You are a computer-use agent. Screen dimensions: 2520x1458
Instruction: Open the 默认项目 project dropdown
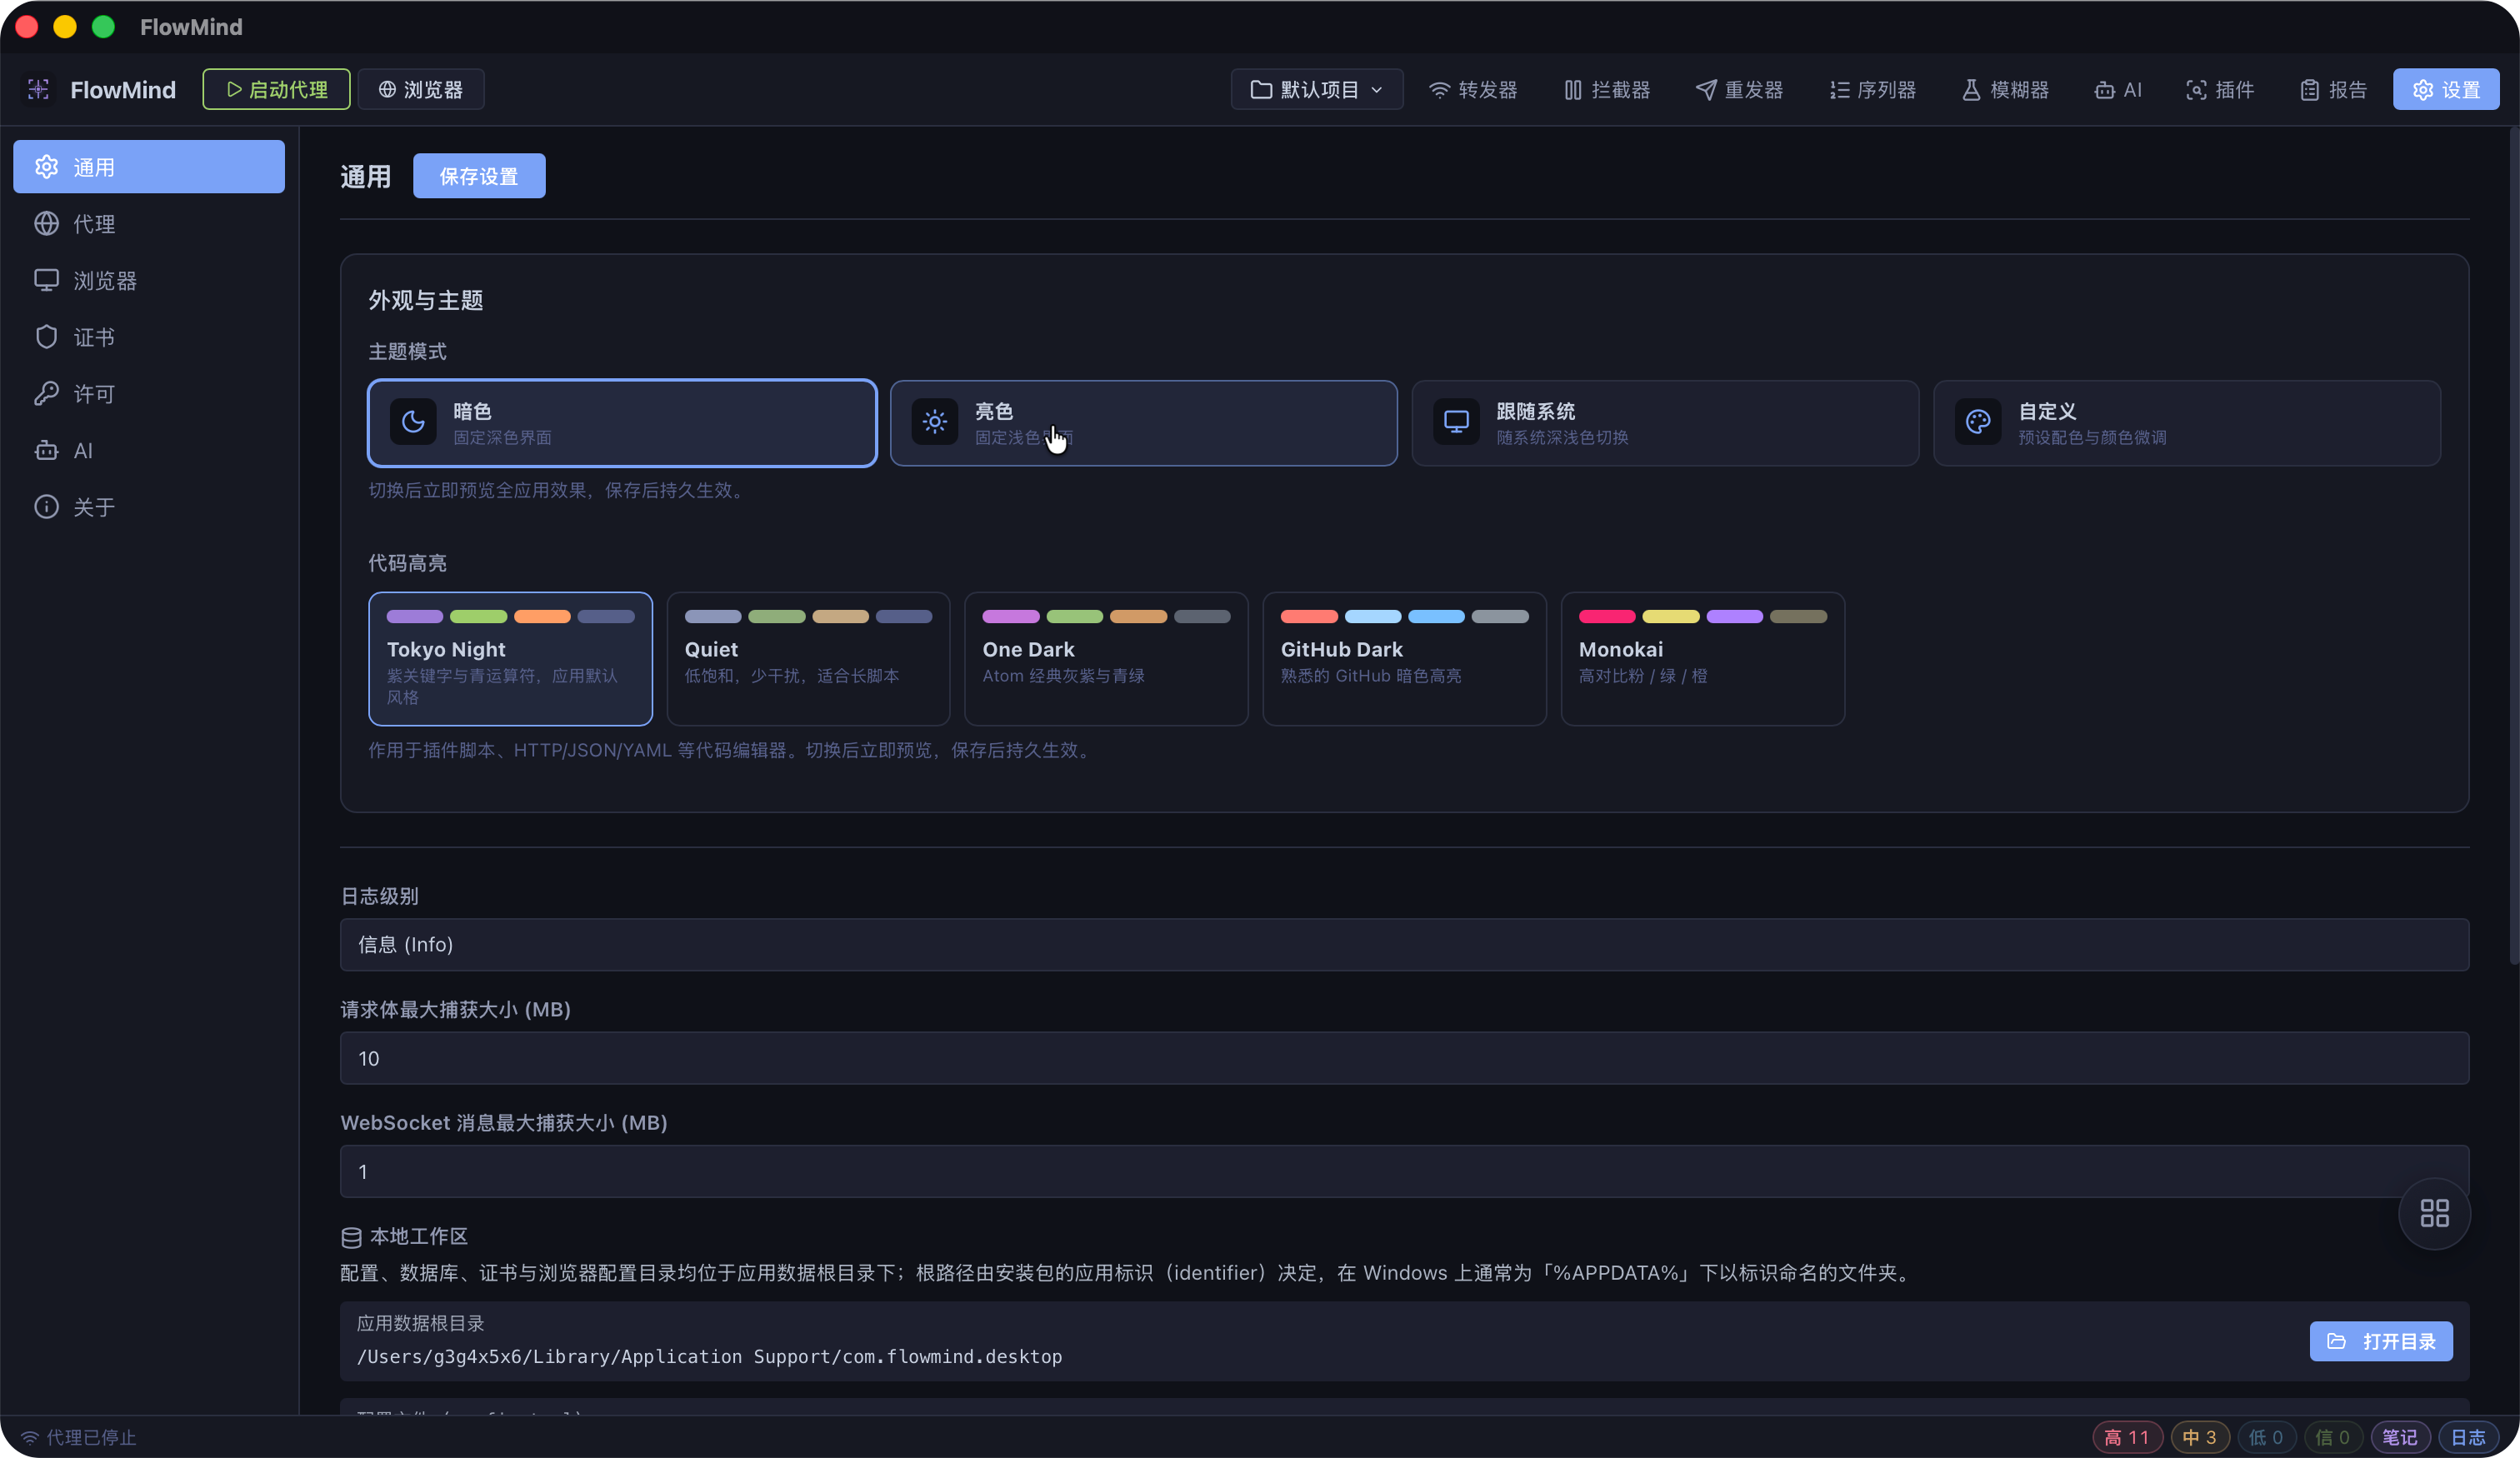[1316, 90]
